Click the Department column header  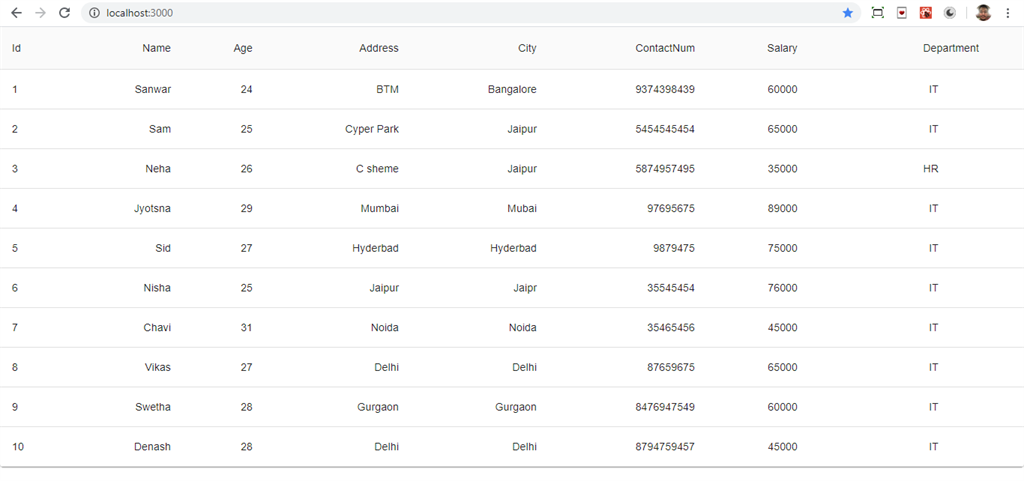coord(950,48)
